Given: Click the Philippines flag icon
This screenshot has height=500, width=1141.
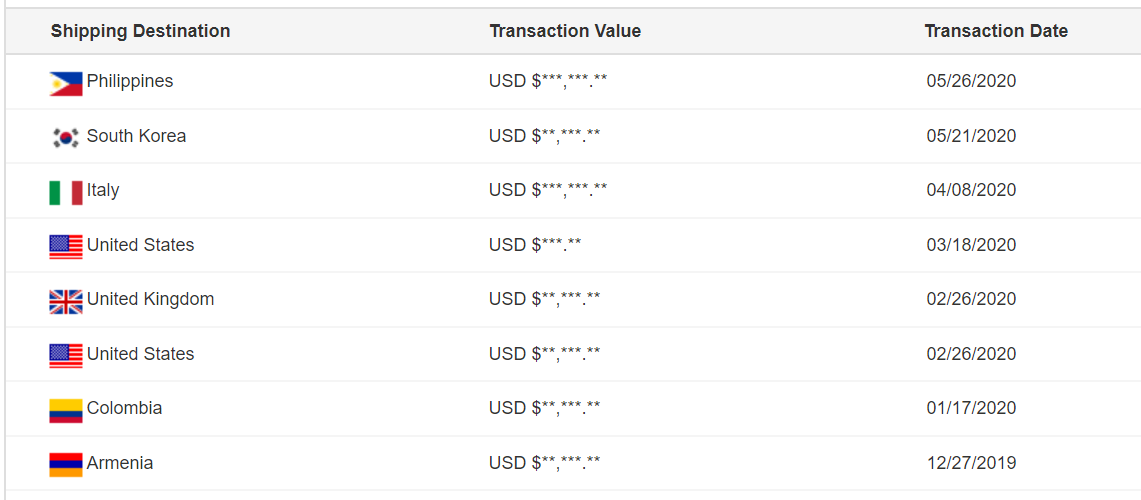Looking at the screenshot, I should 65,84.
